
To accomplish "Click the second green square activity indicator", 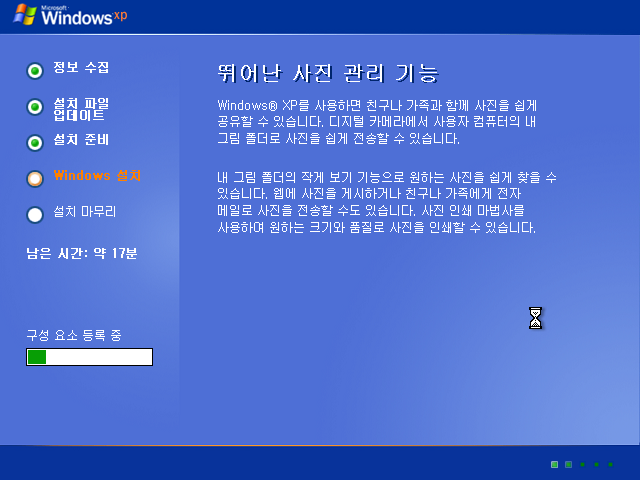I will (568, 464).
